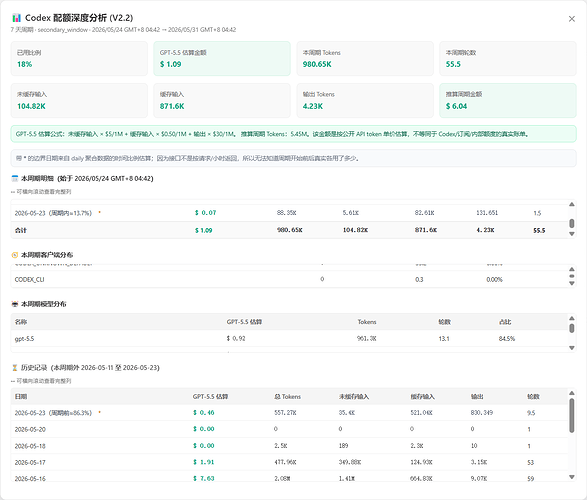587x500 pixels.
Task: Click the bar chart icon beside Codex title
Action: pos(16,18)
